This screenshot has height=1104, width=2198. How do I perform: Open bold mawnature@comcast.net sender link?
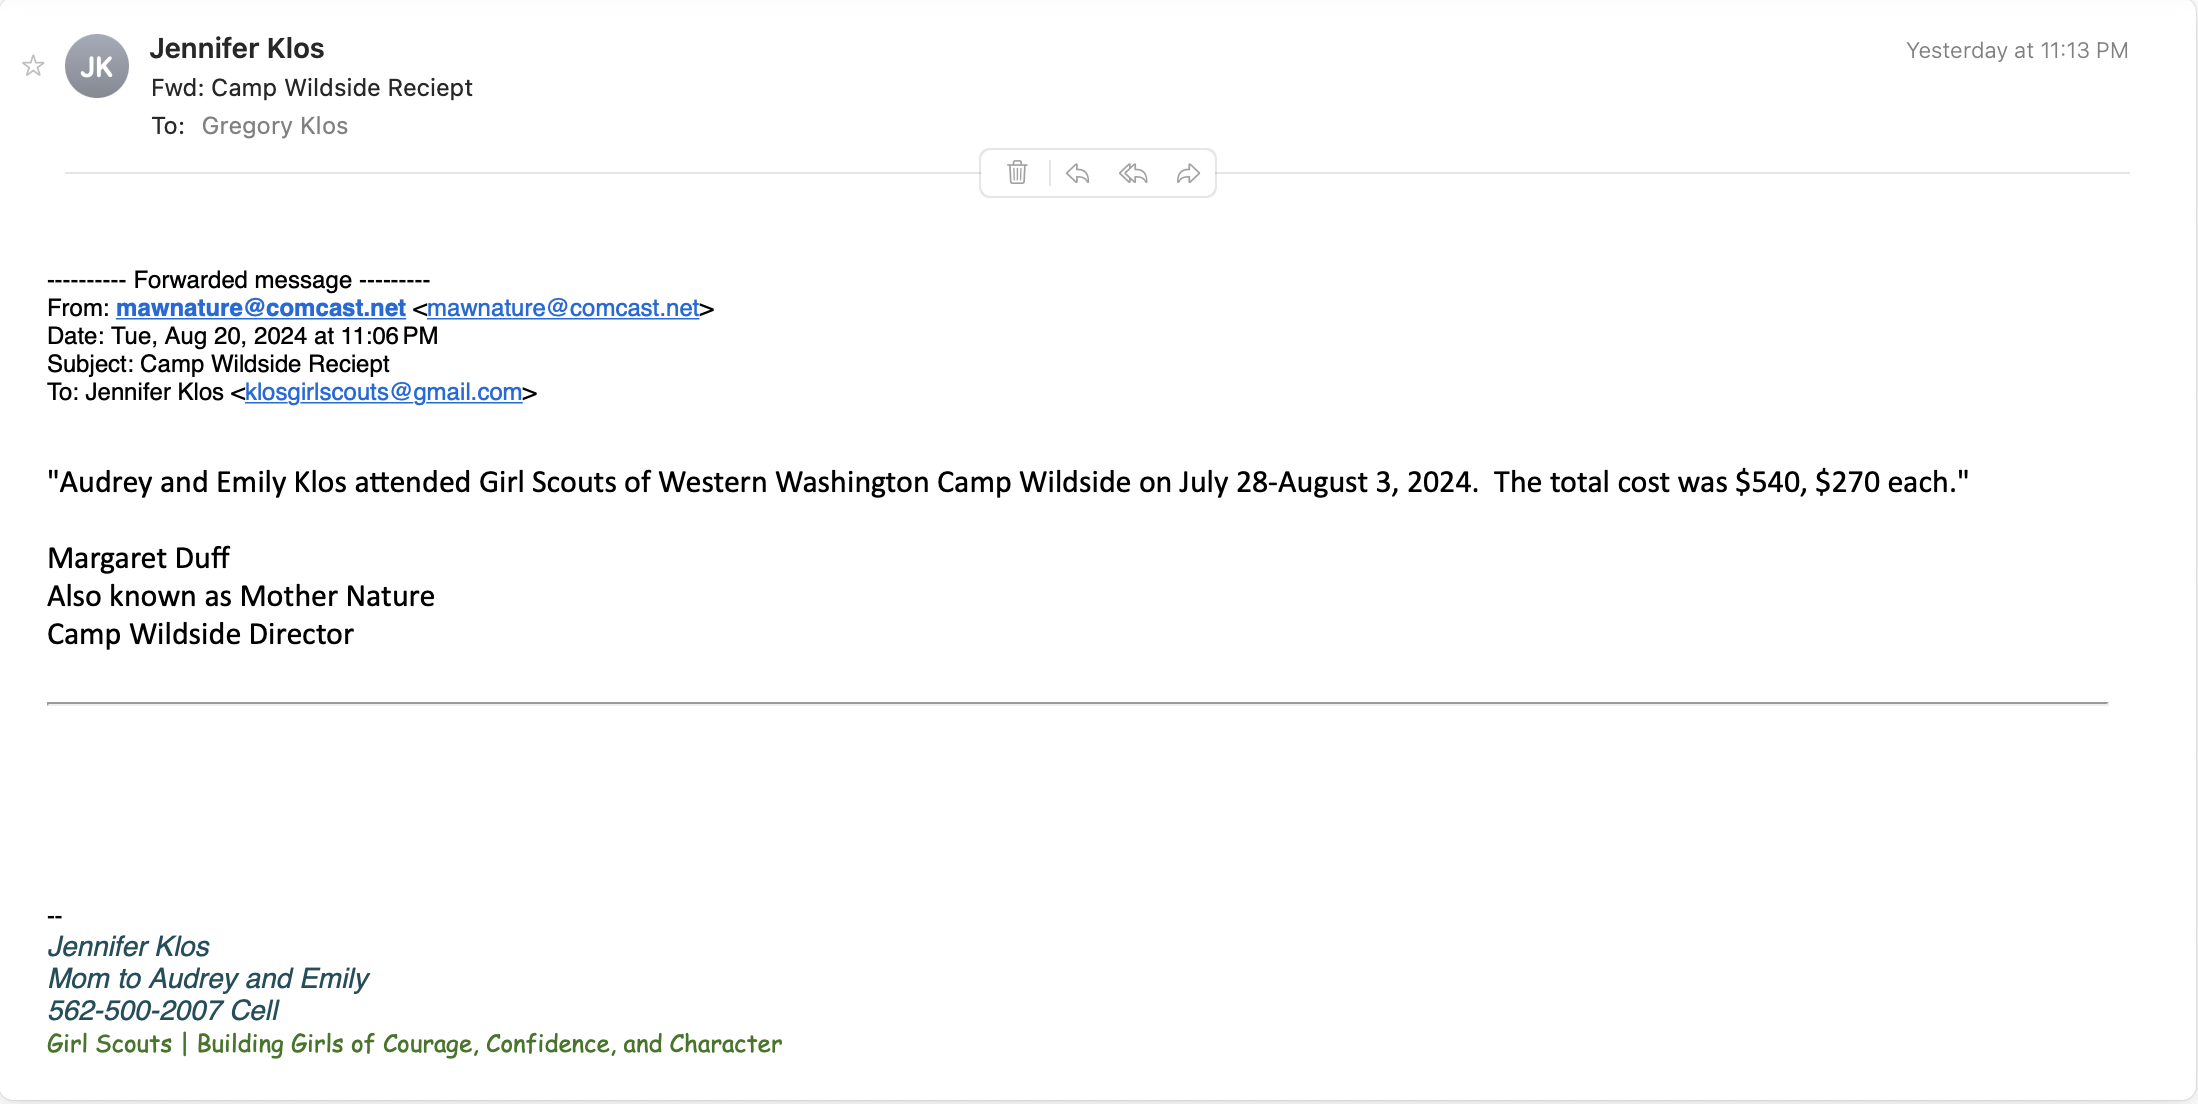pyautogui.click(x=261, y=308)
